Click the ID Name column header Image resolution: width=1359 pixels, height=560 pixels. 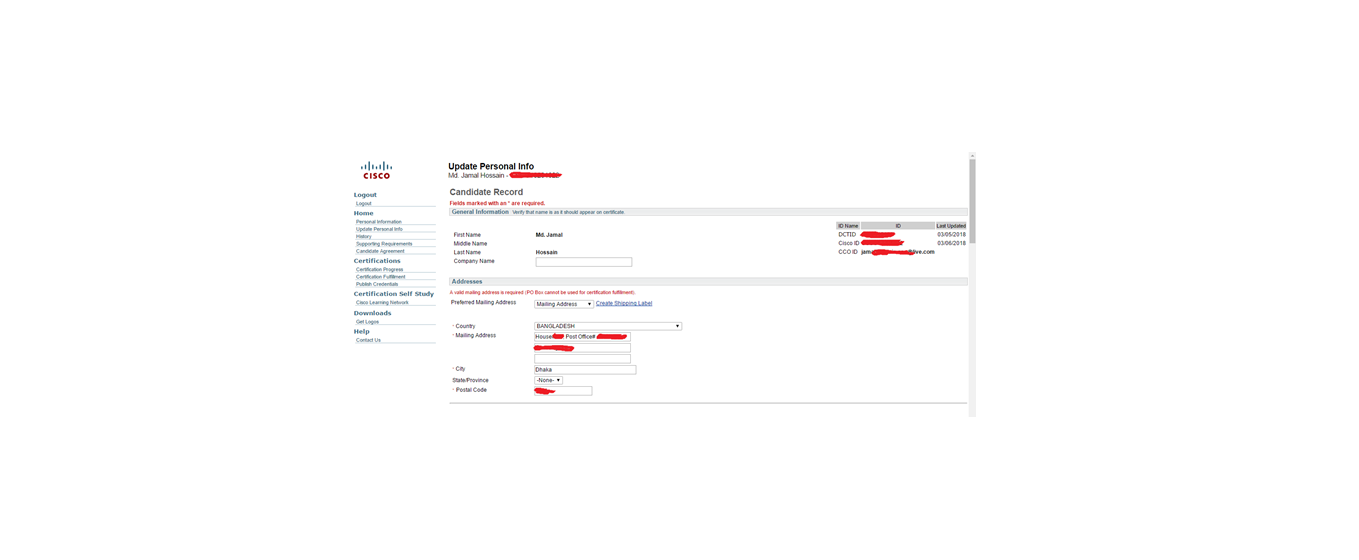click(848, 226)
